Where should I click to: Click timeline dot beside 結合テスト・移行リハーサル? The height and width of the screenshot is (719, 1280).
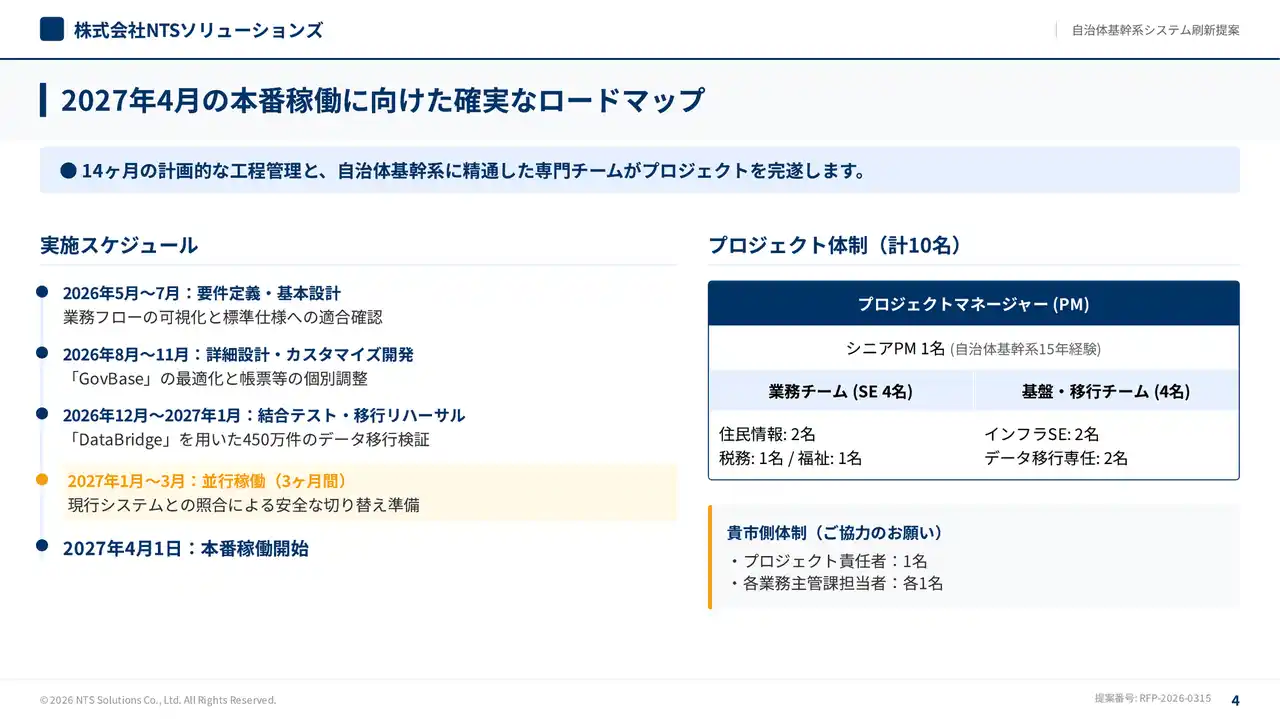tap(42, 413)
